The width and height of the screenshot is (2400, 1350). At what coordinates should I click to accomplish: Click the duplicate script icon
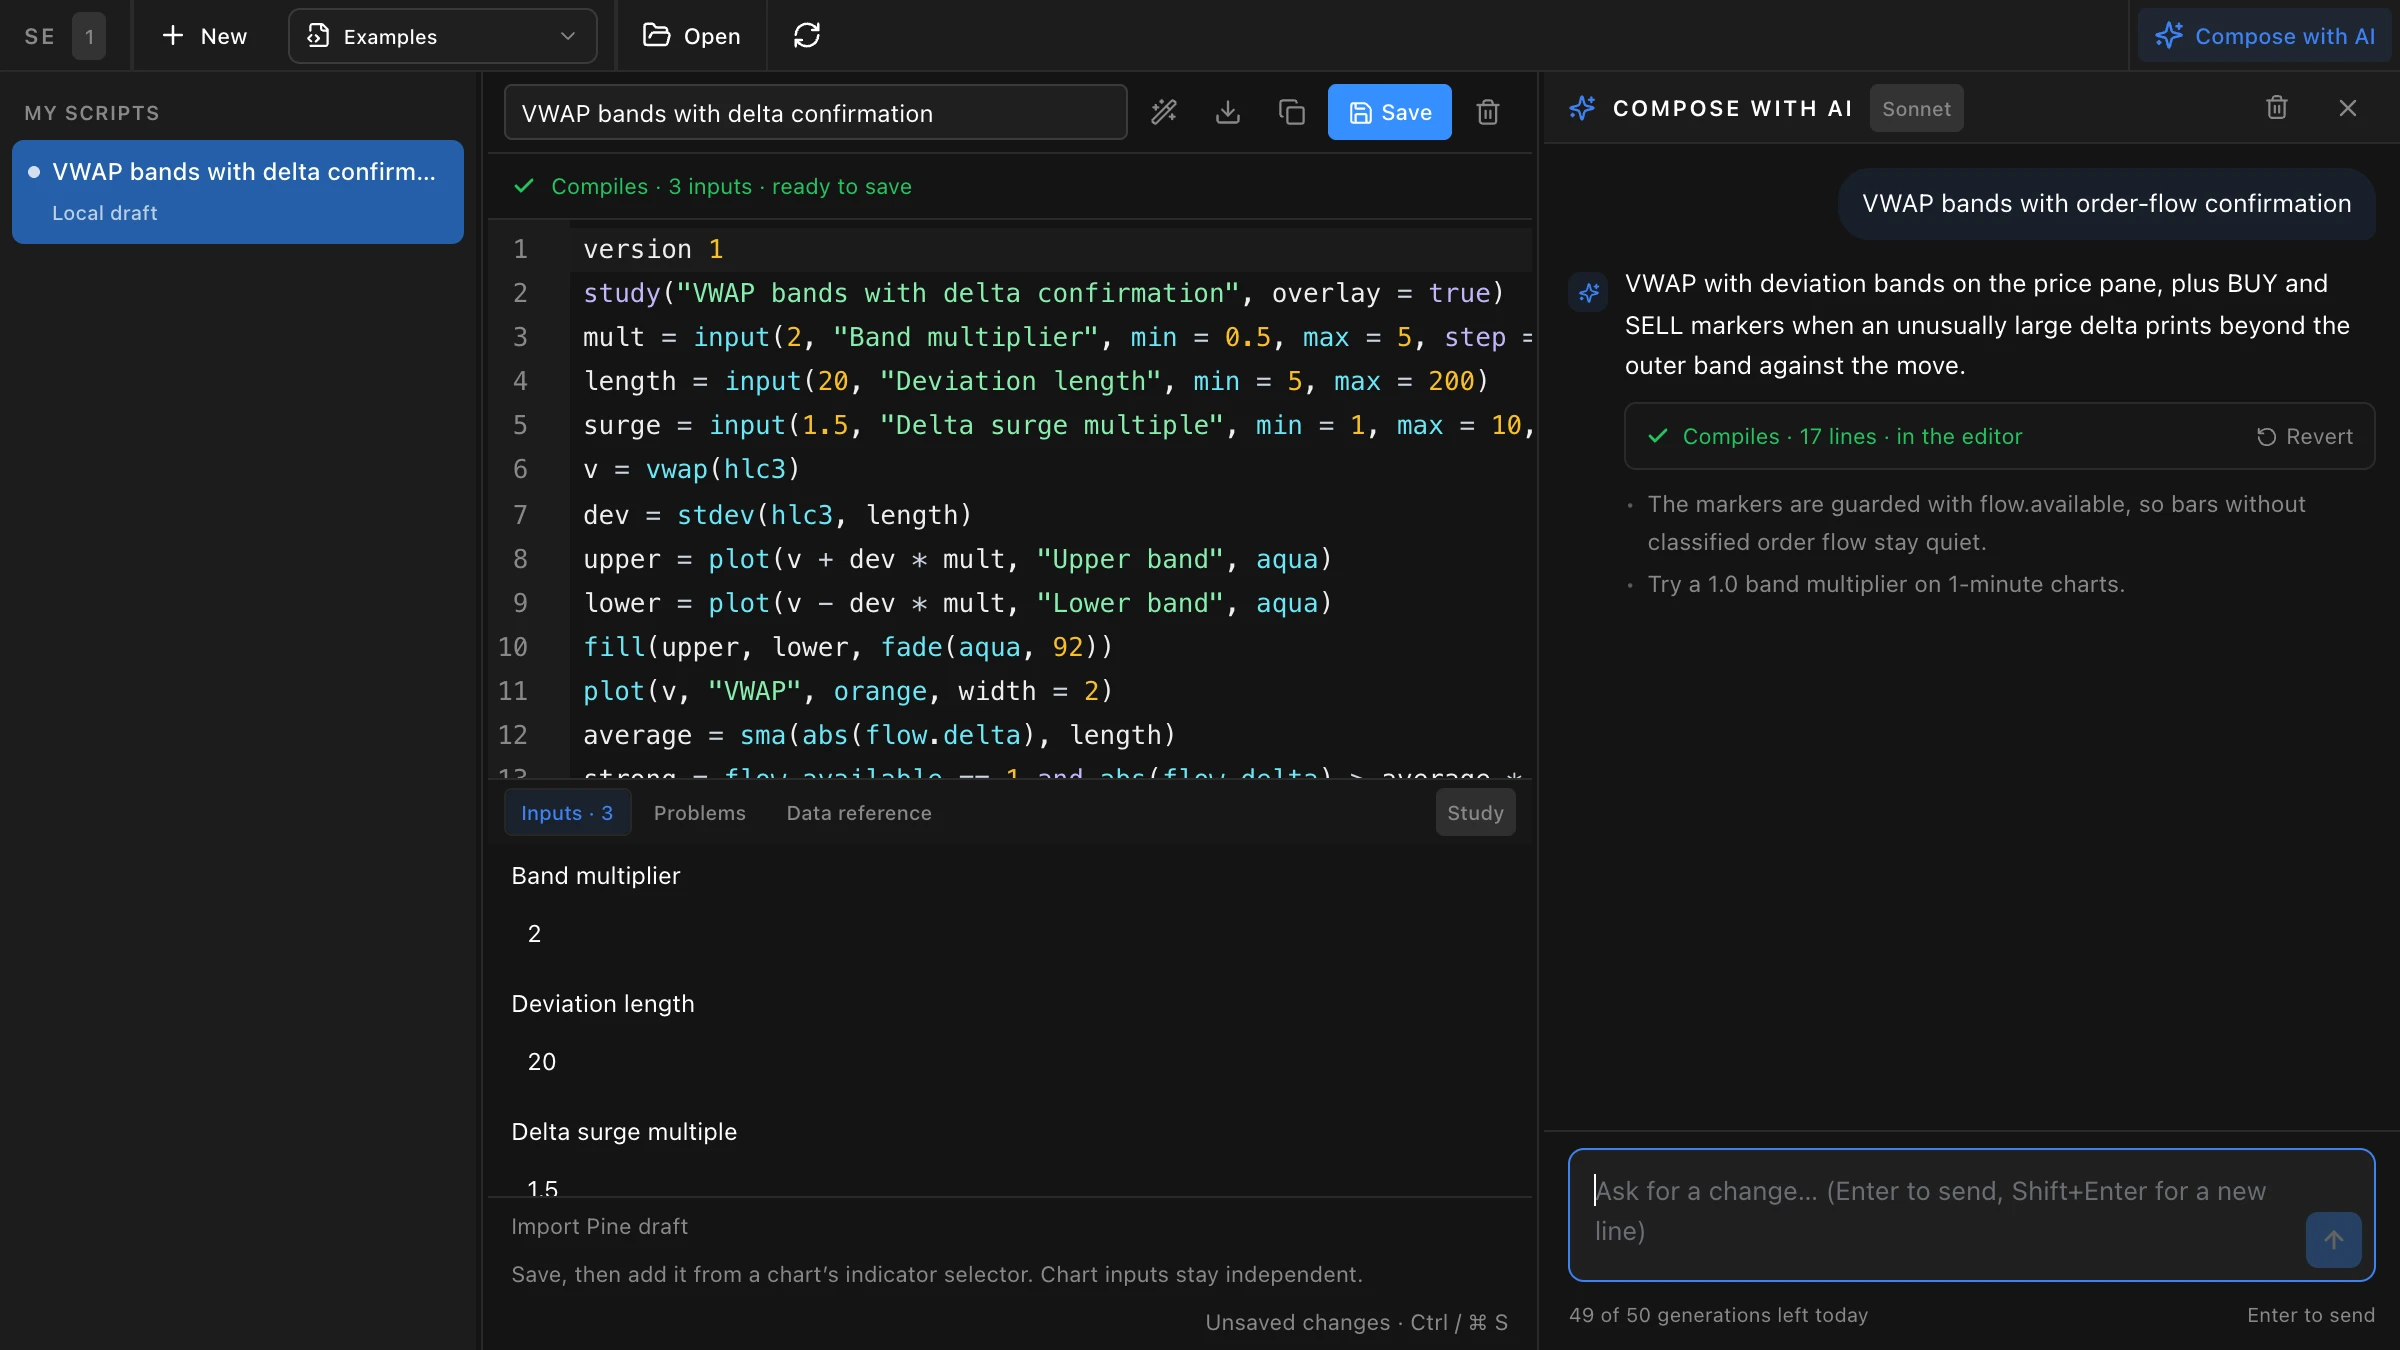[1292, 112]
